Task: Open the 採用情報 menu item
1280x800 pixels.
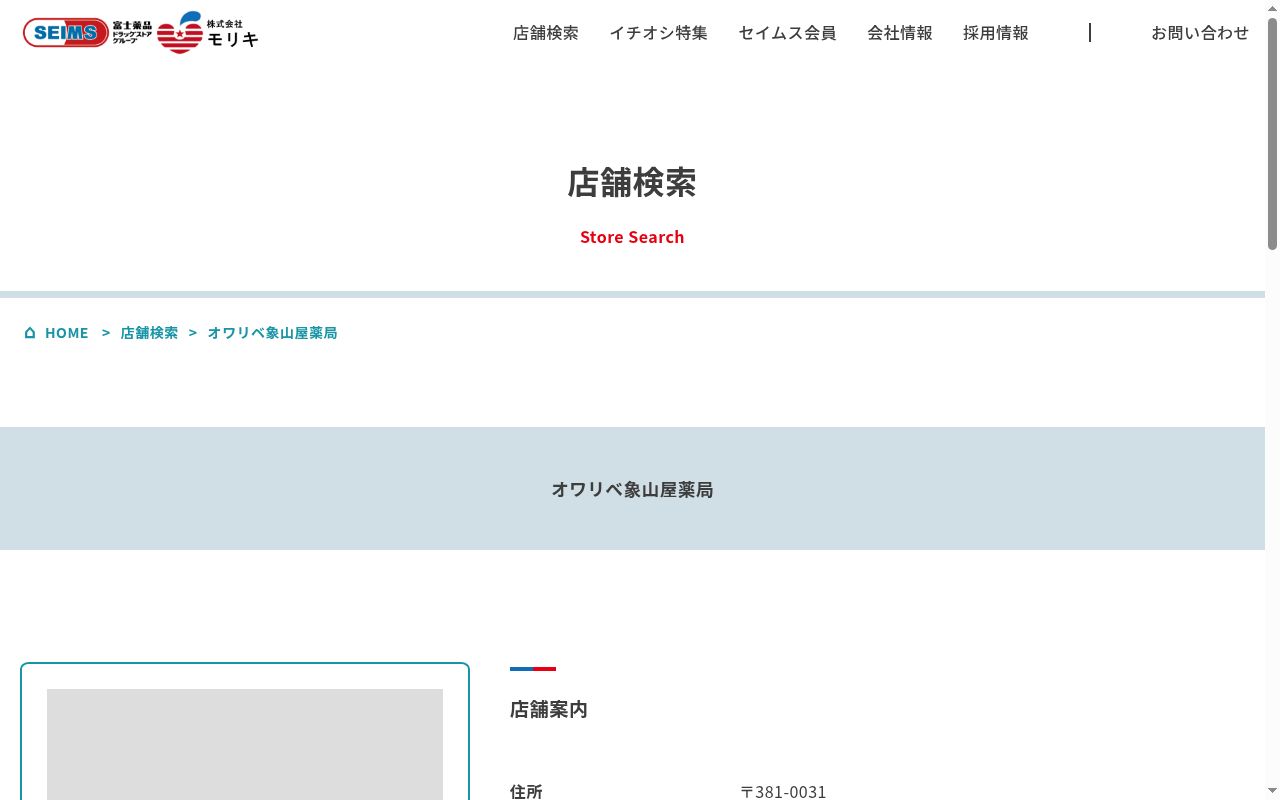Action: (x=996, y=33)
